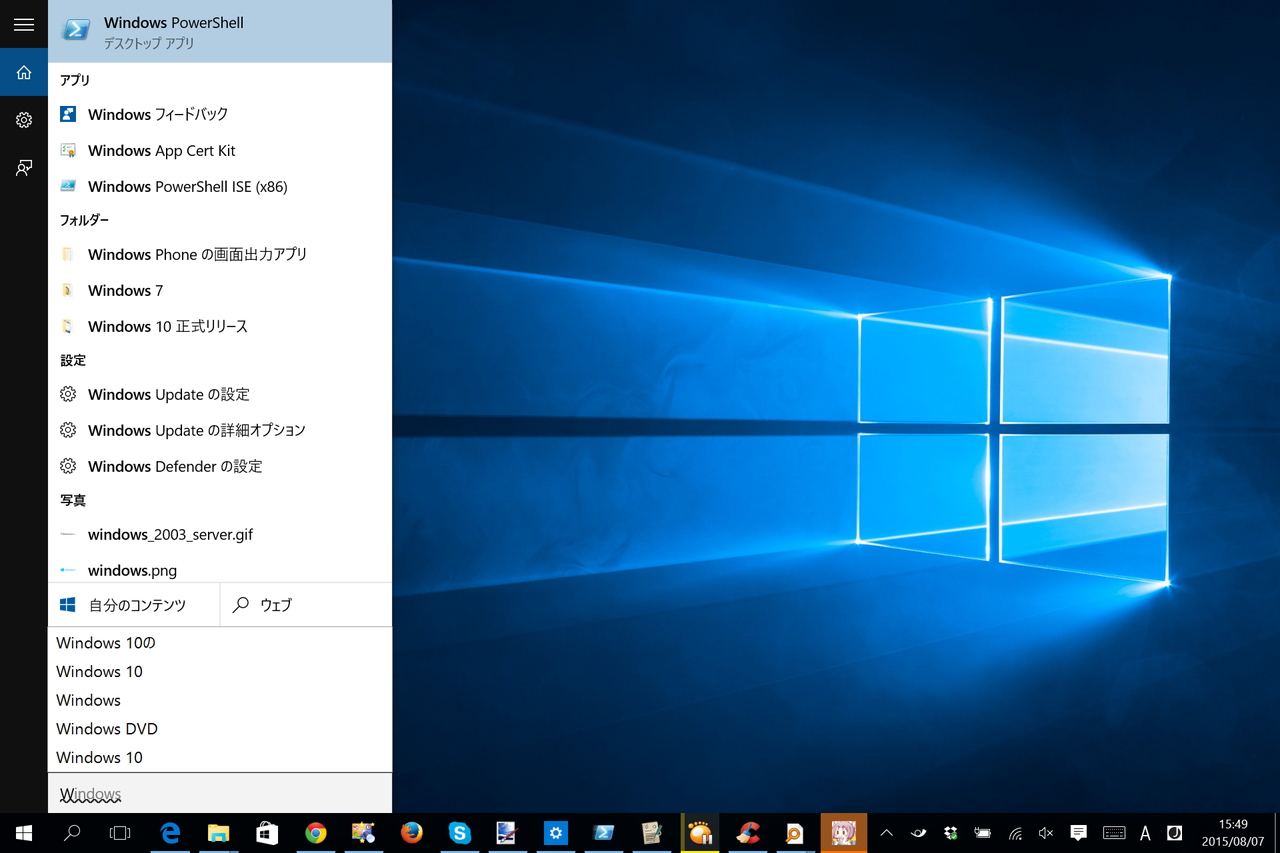Open Action Center from the system tray

point(1077,832)
